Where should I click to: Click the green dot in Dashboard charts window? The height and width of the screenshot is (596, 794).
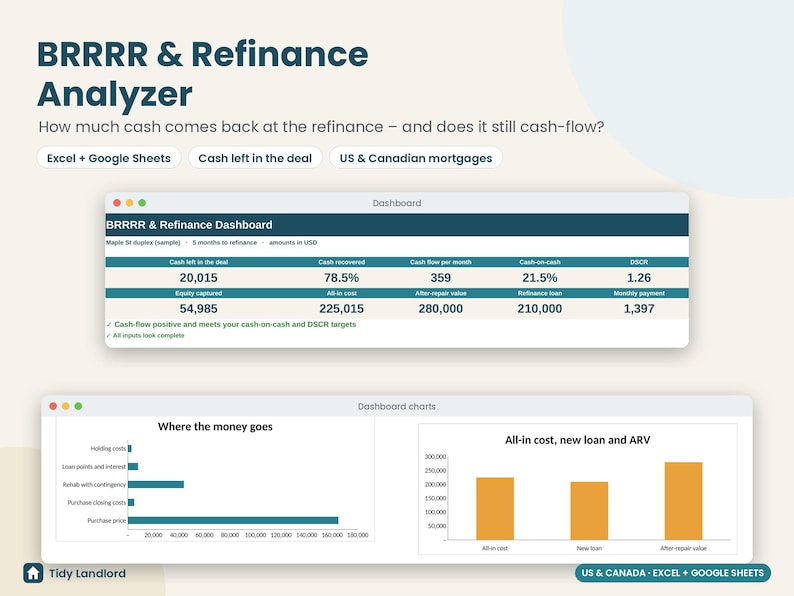tap(78, 406)
